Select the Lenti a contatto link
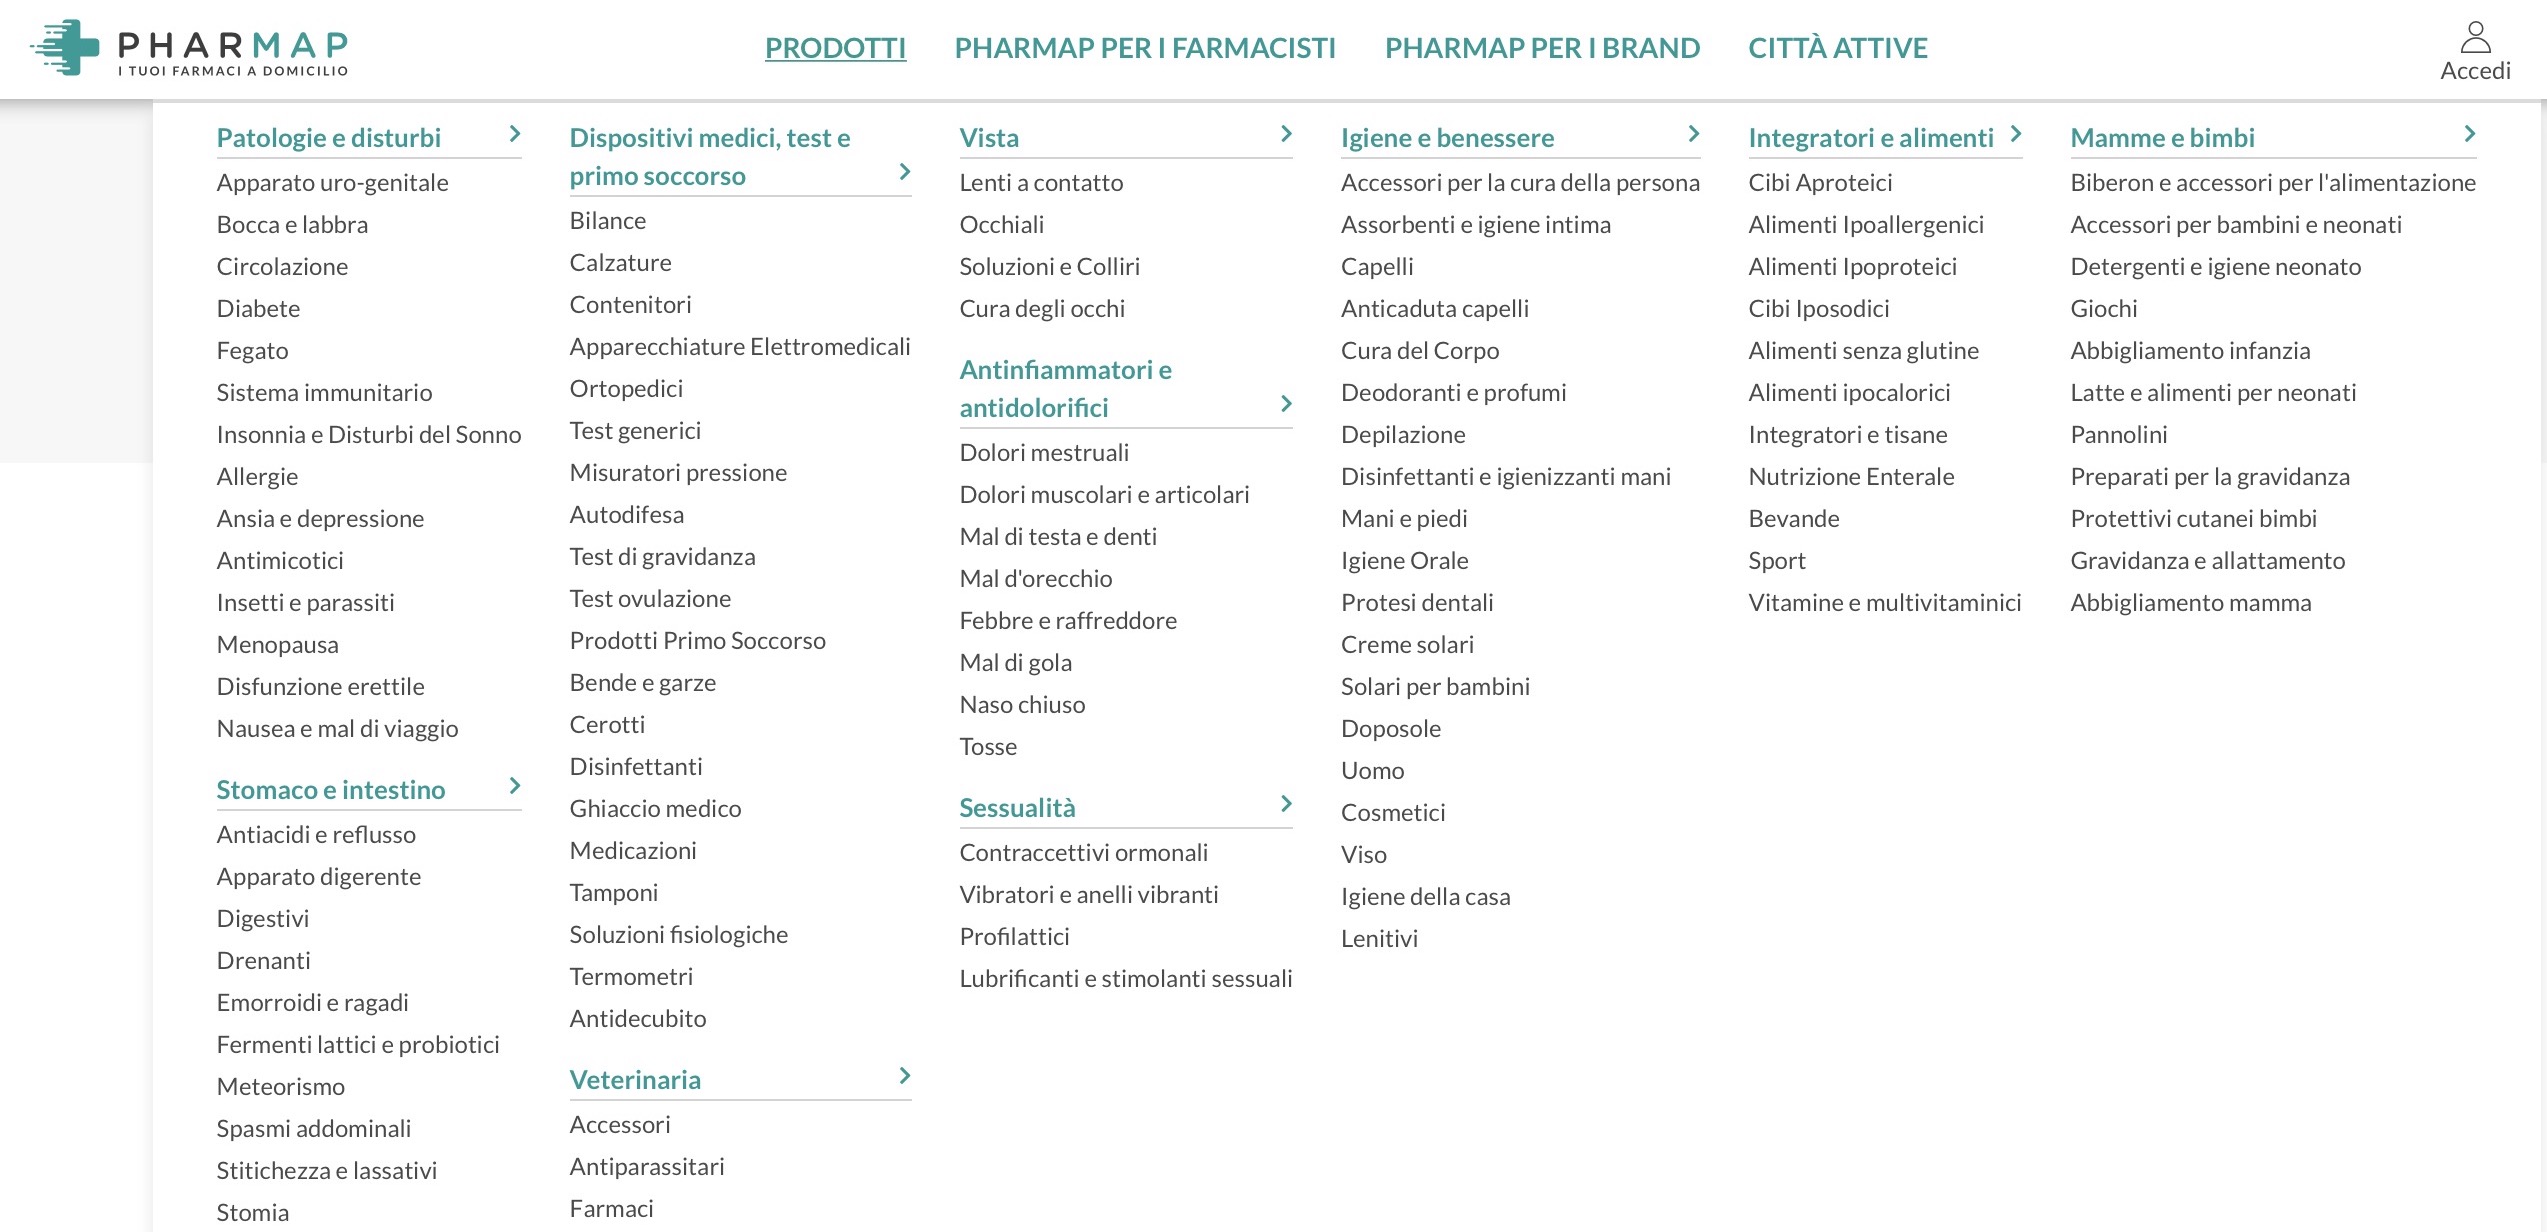Viewport: 2547px width, 1232px height. pyautogui.click(x=1041, y=182)
